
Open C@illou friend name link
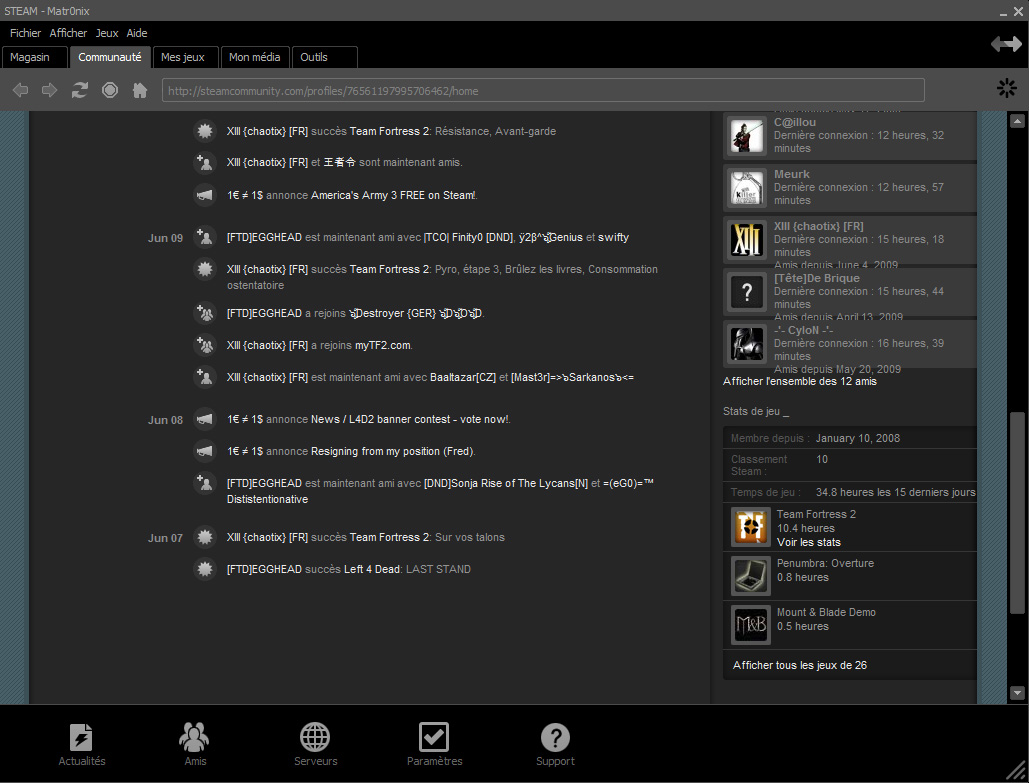795,122
